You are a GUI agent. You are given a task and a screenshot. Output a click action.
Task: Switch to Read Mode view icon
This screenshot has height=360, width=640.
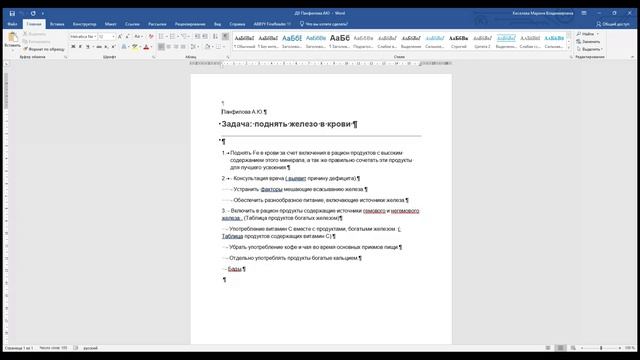pyautogui.click(x=548, y=348)
